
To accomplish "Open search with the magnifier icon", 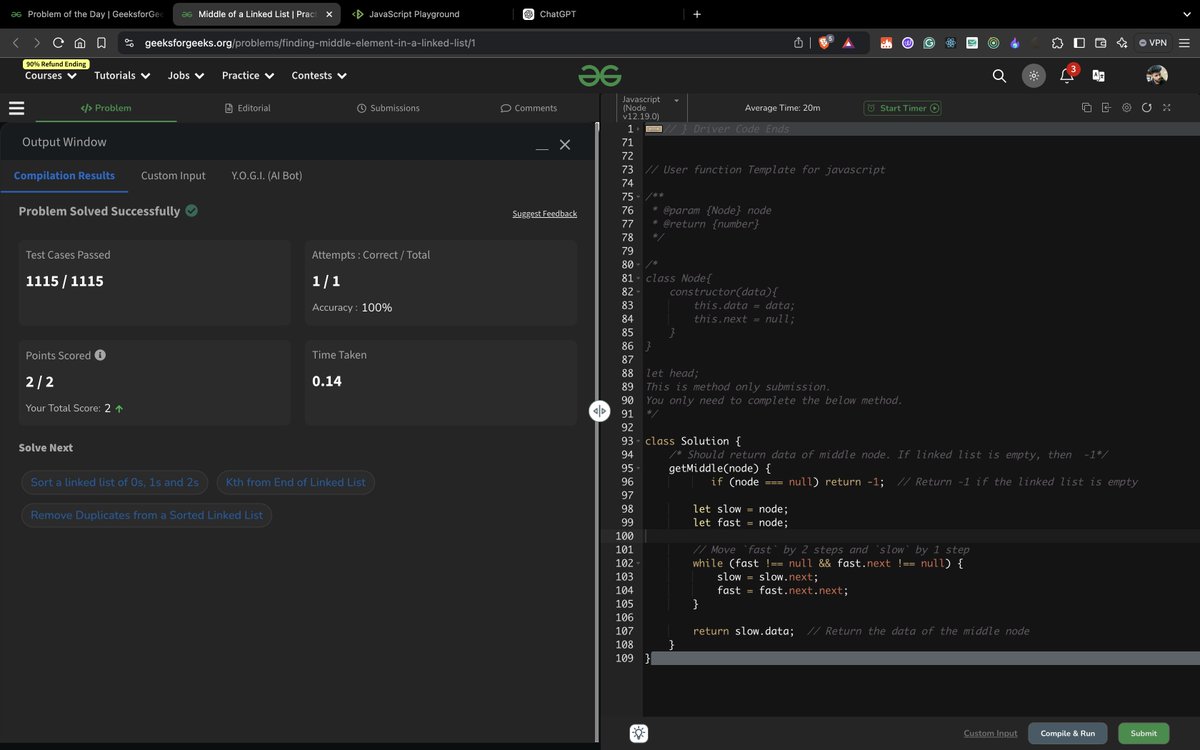I will coord(999,75).
